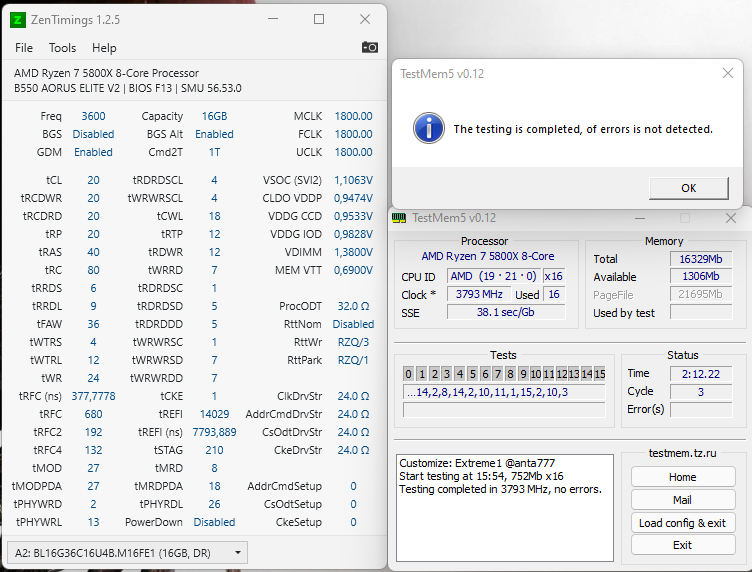Expand the A2 memory module dropdown
The image size is (752, 572).
(x=128, y=553)
